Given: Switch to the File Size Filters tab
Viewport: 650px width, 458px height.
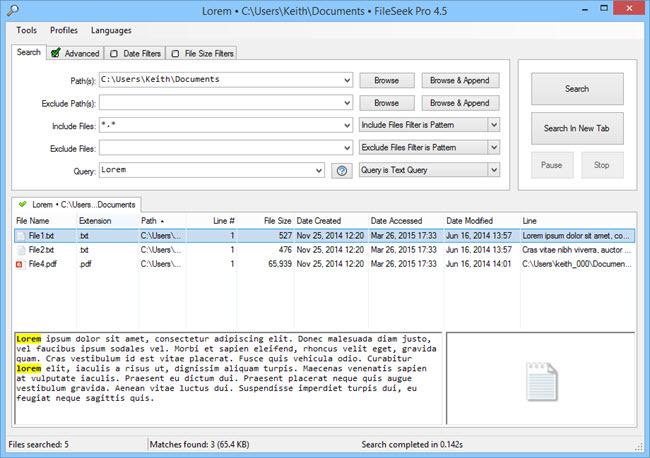Looking at the screenshot, I should (203, 53).
